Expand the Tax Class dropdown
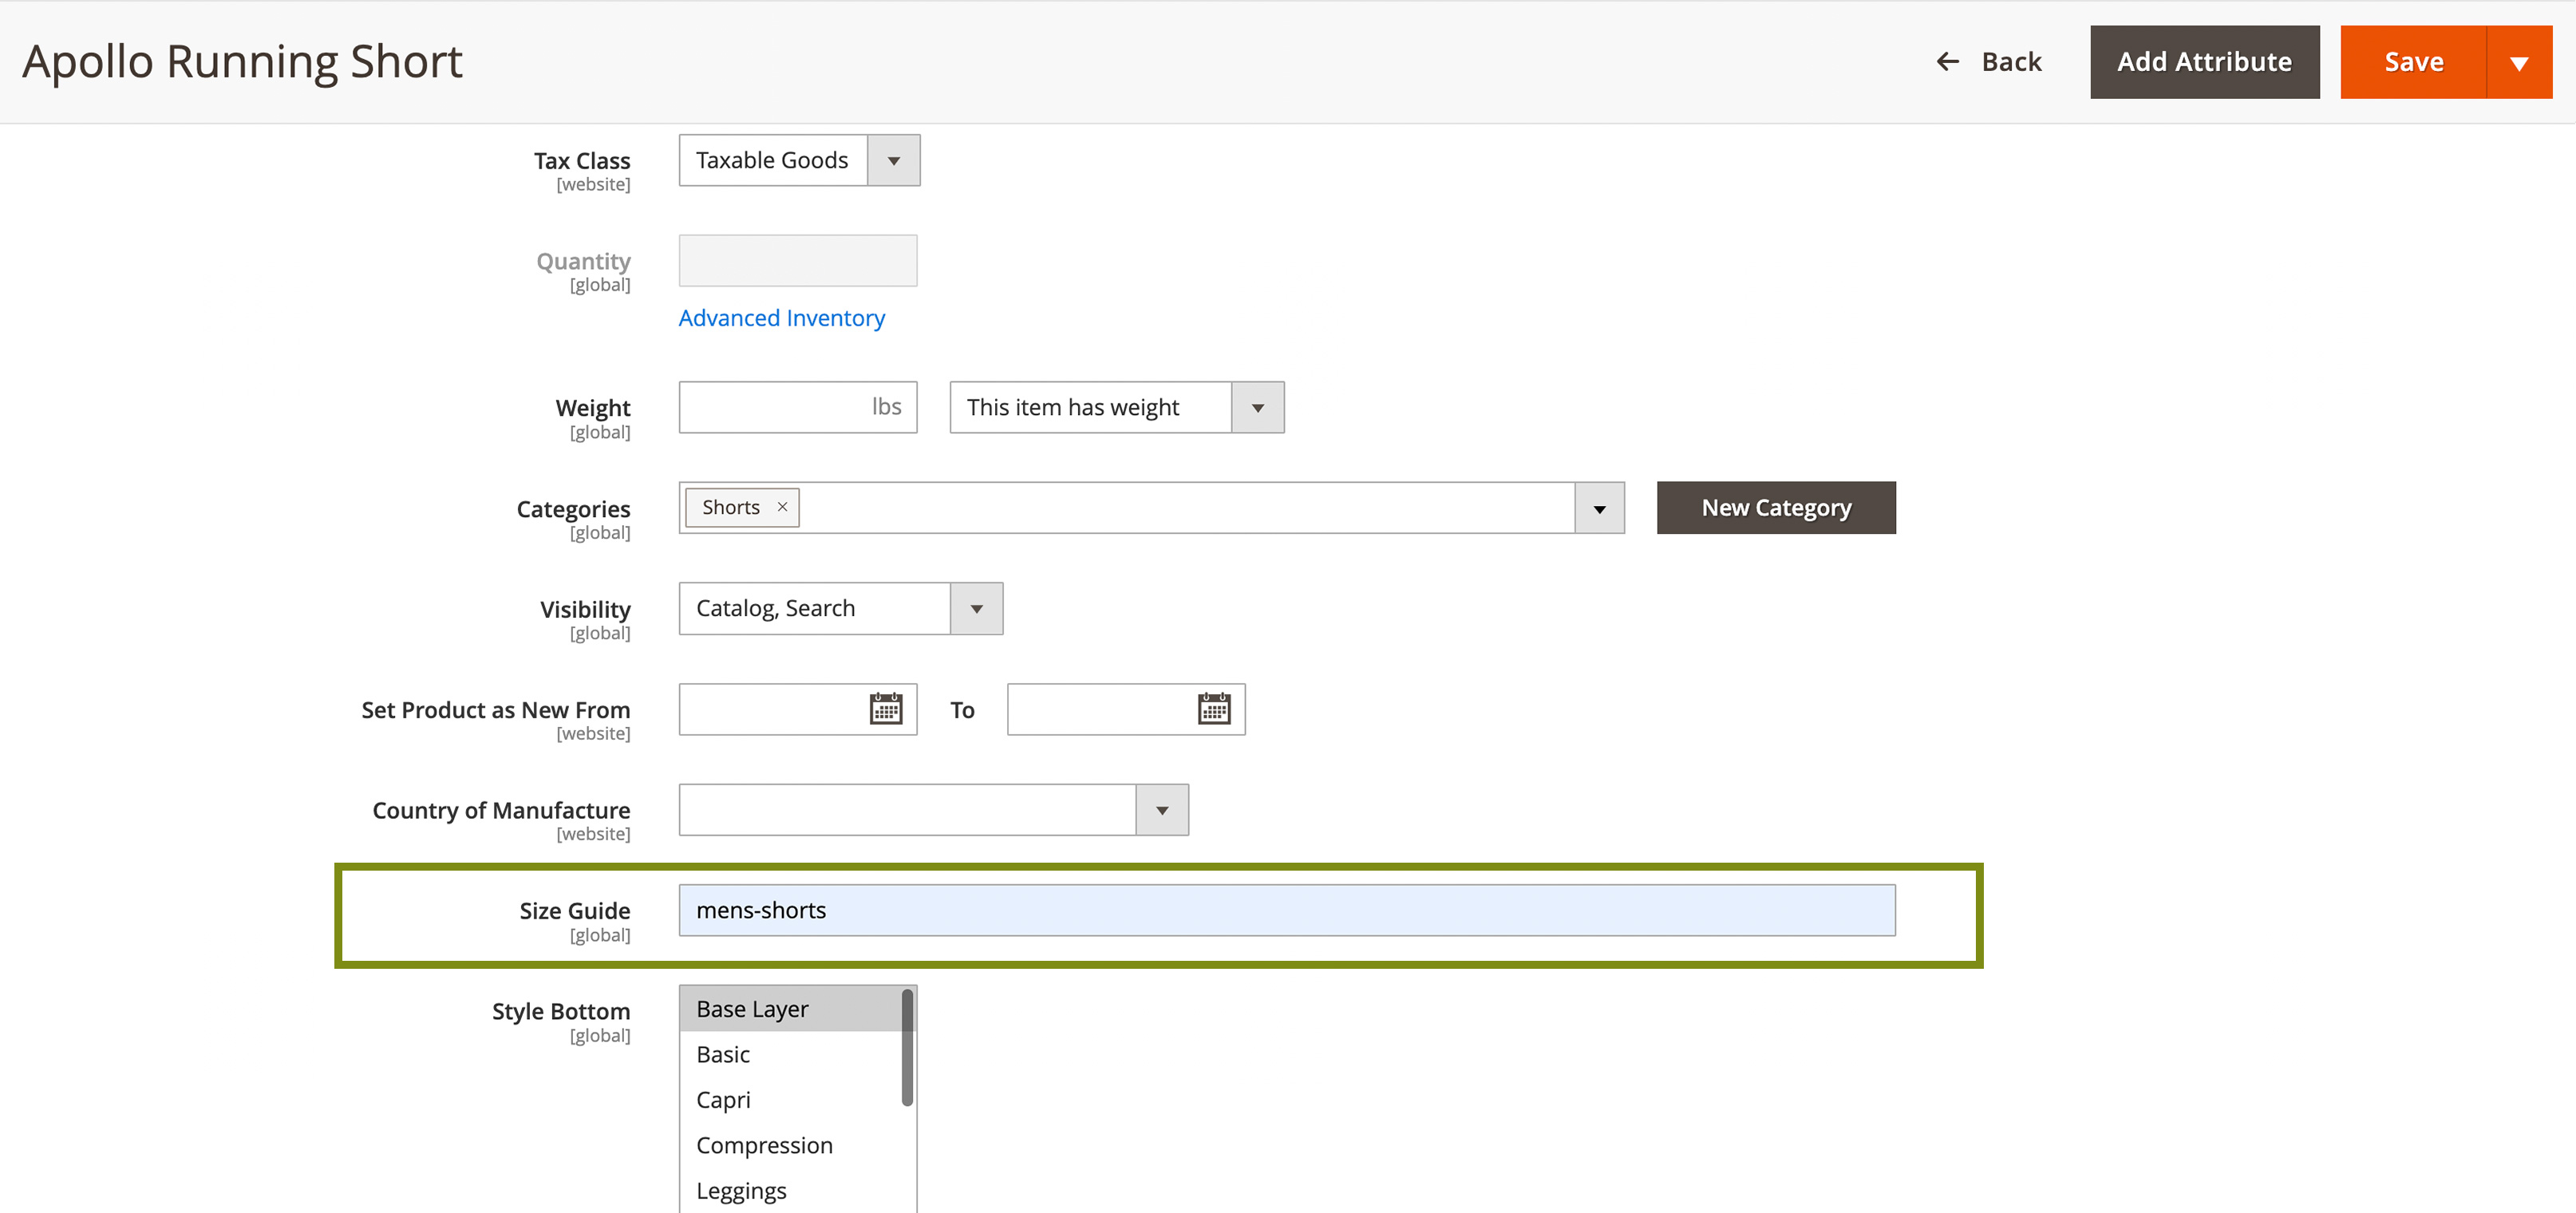Screen dimensions: 2576x1213 tap(893, 160)
